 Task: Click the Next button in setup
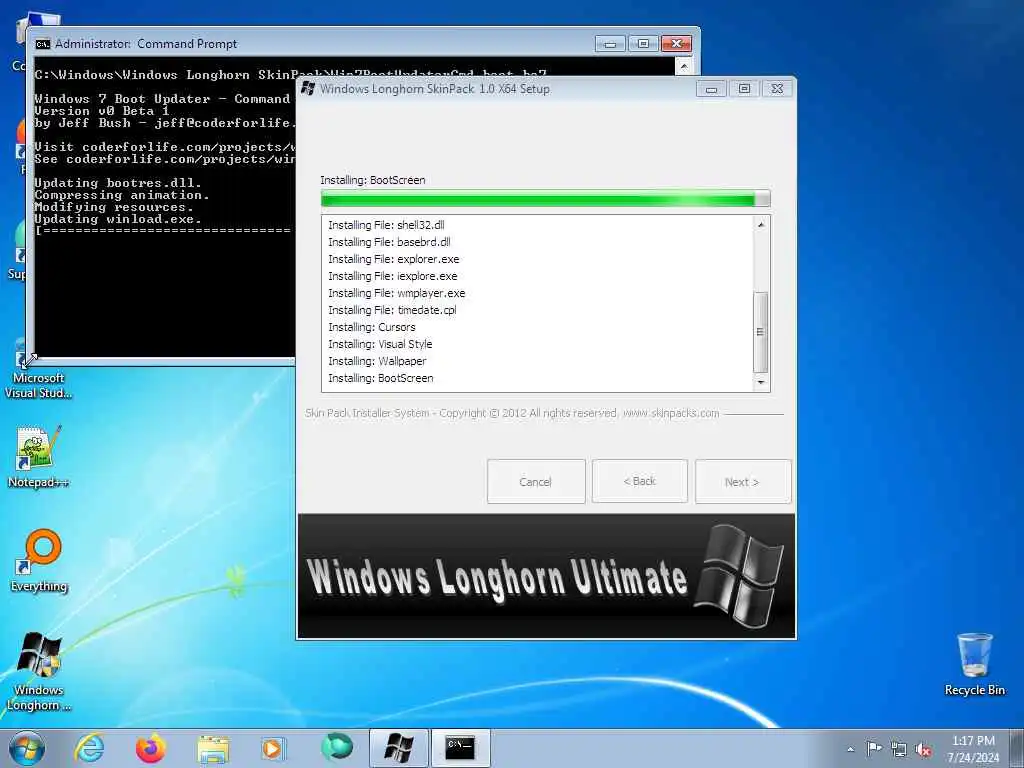click(x=743, y=481)
